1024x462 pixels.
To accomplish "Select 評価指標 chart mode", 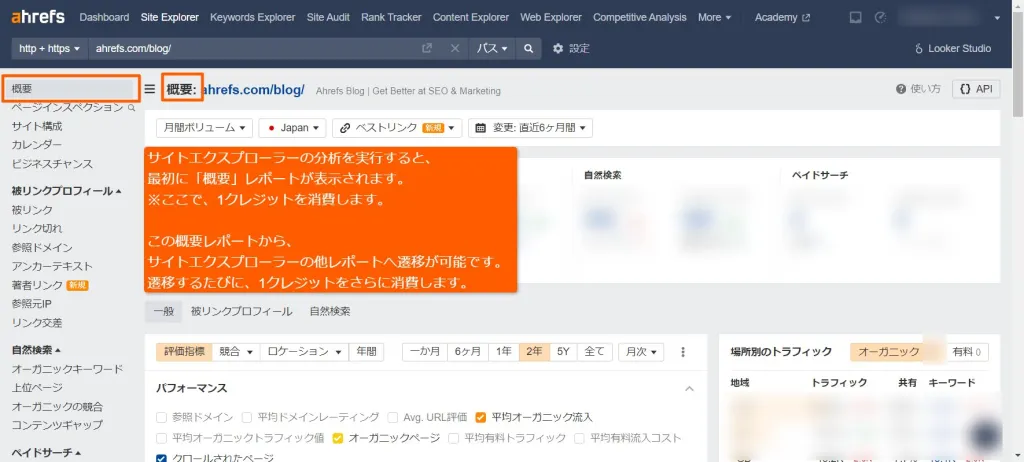I will click(184, 352).
